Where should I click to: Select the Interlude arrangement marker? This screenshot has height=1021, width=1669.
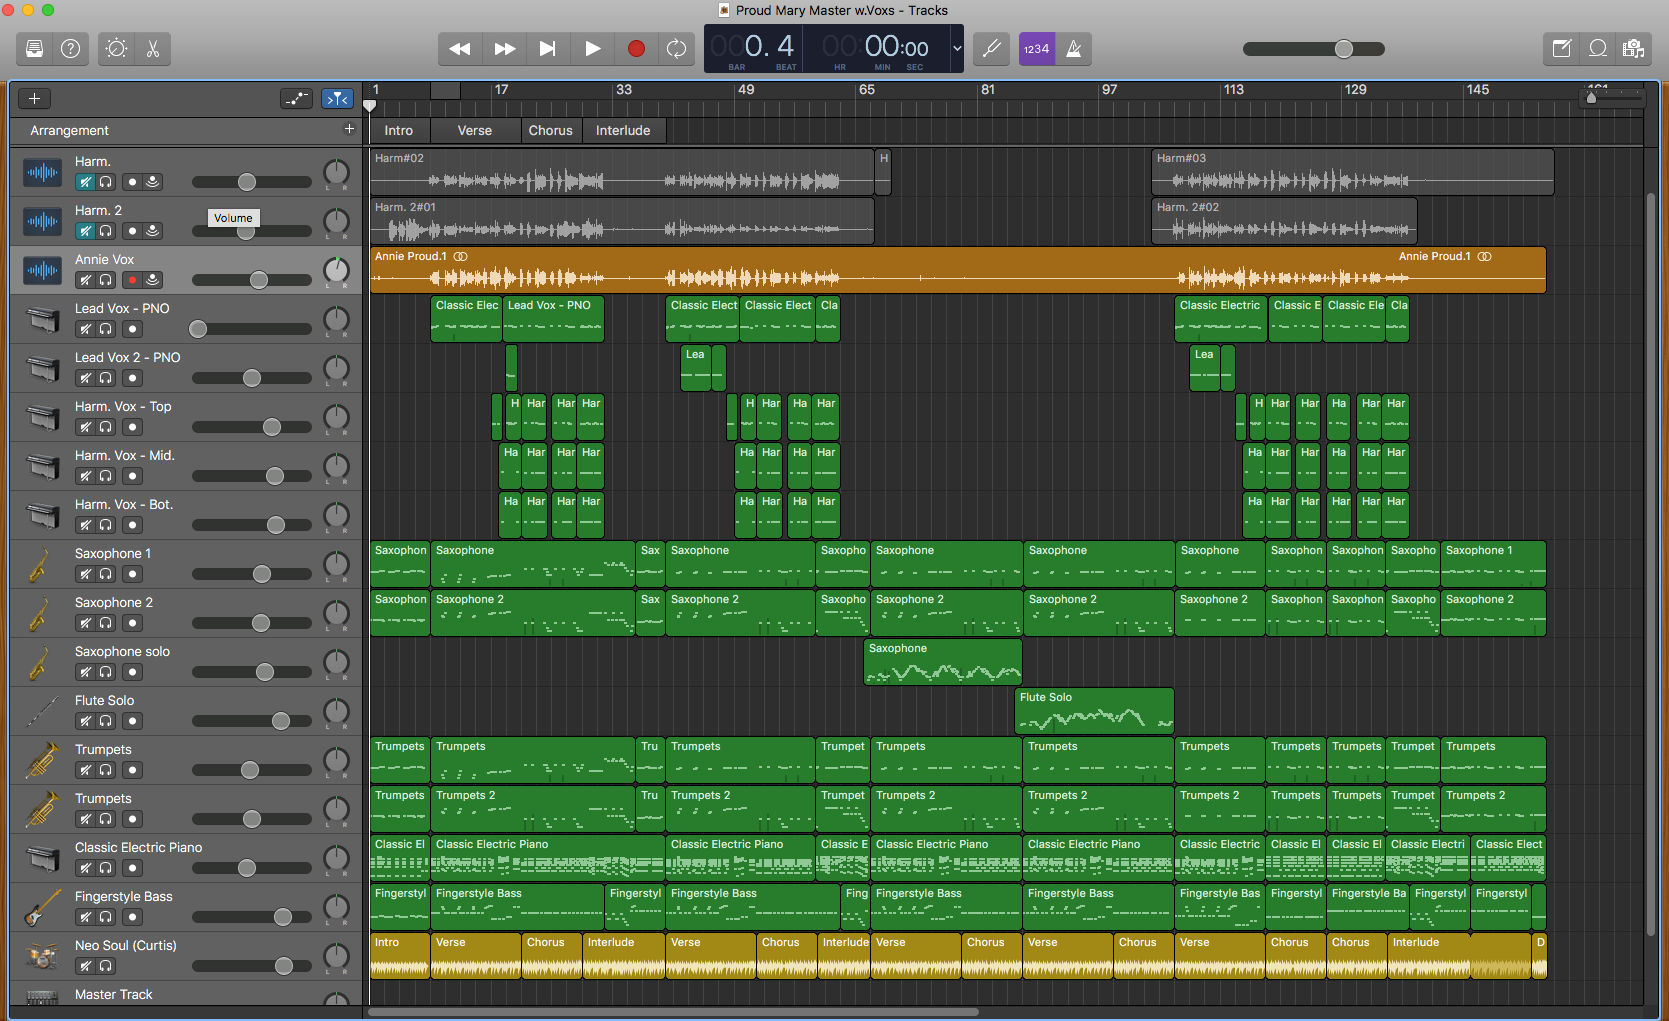pyautogui.click(x=623, y=130)
